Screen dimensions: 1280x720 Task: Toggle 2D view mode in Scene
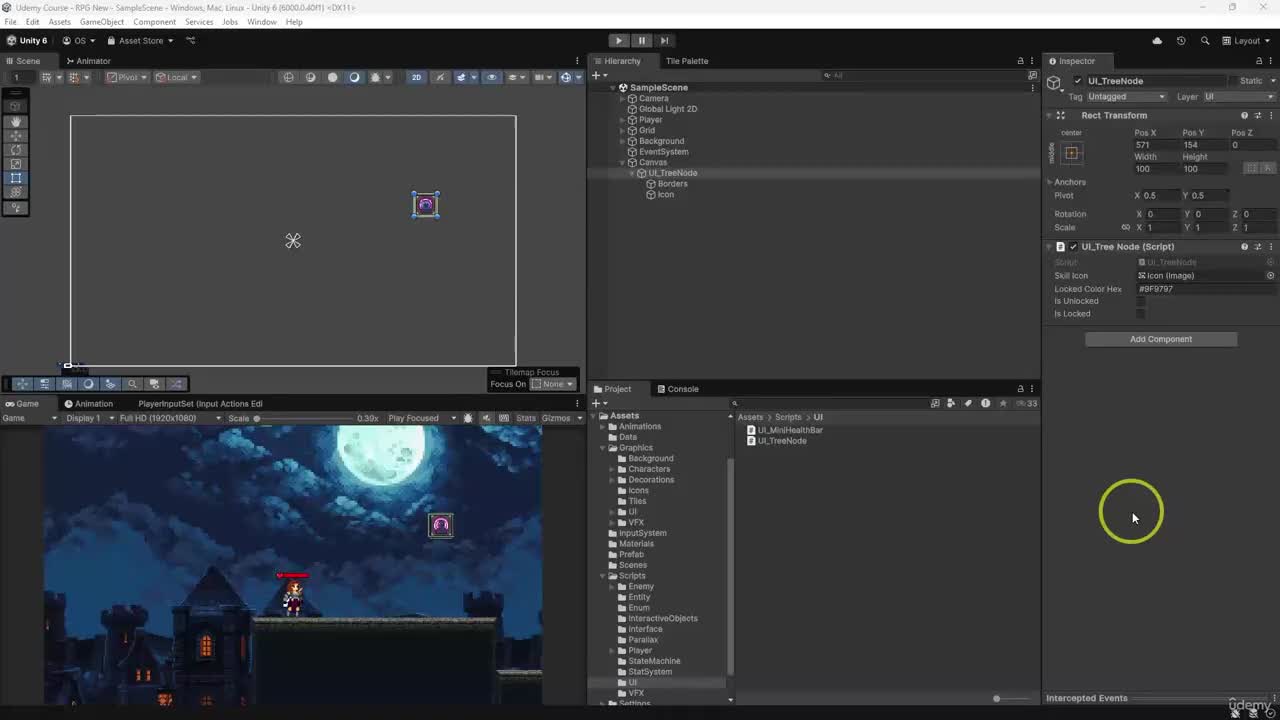click(416, 77)
